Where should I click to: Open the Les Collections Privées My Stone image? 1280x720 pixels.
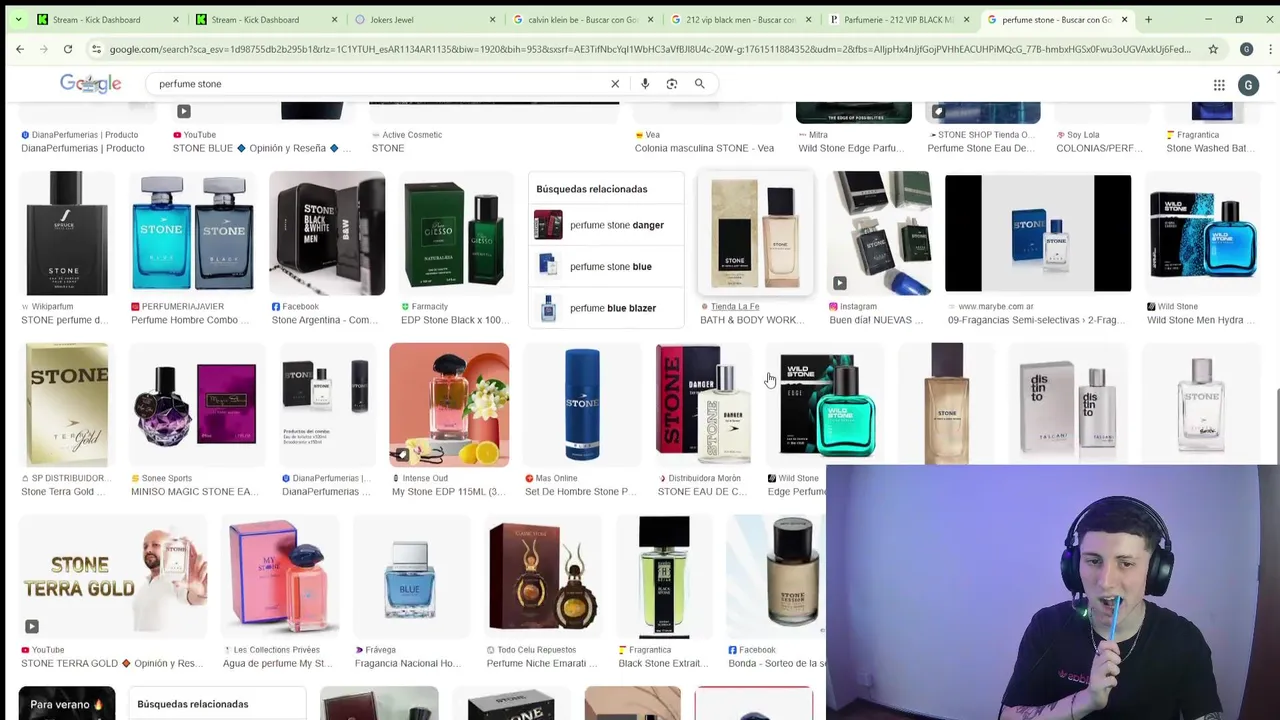280,577
